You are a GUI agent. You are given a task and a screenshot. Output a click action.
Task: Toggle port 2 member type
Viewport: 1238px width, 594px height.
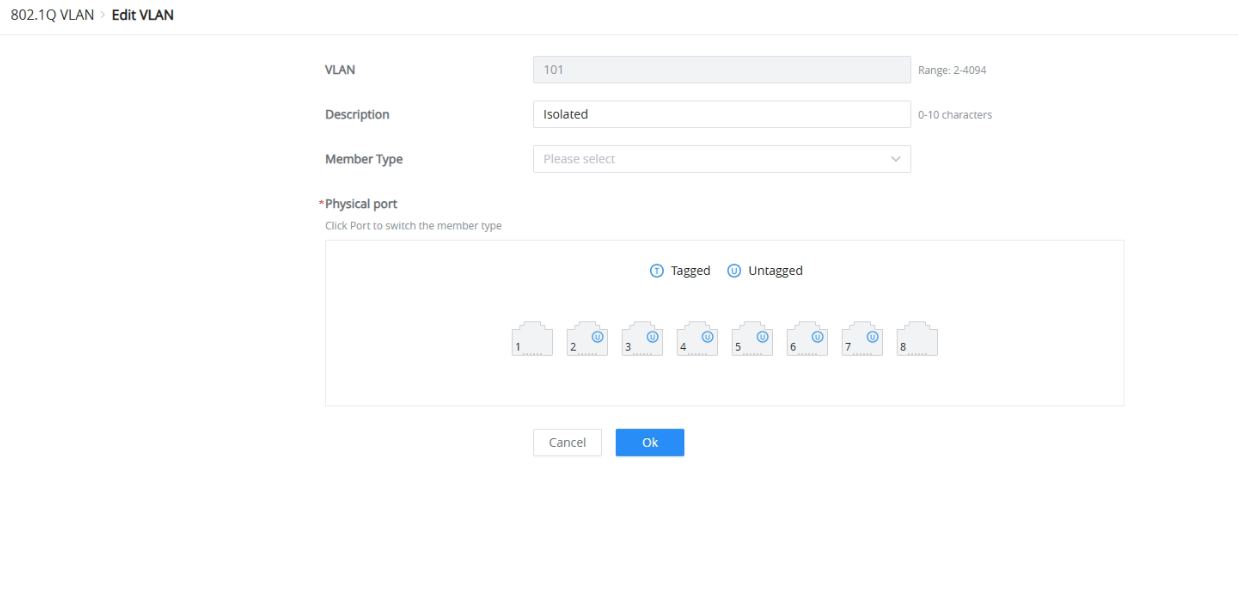pos(587,339)
